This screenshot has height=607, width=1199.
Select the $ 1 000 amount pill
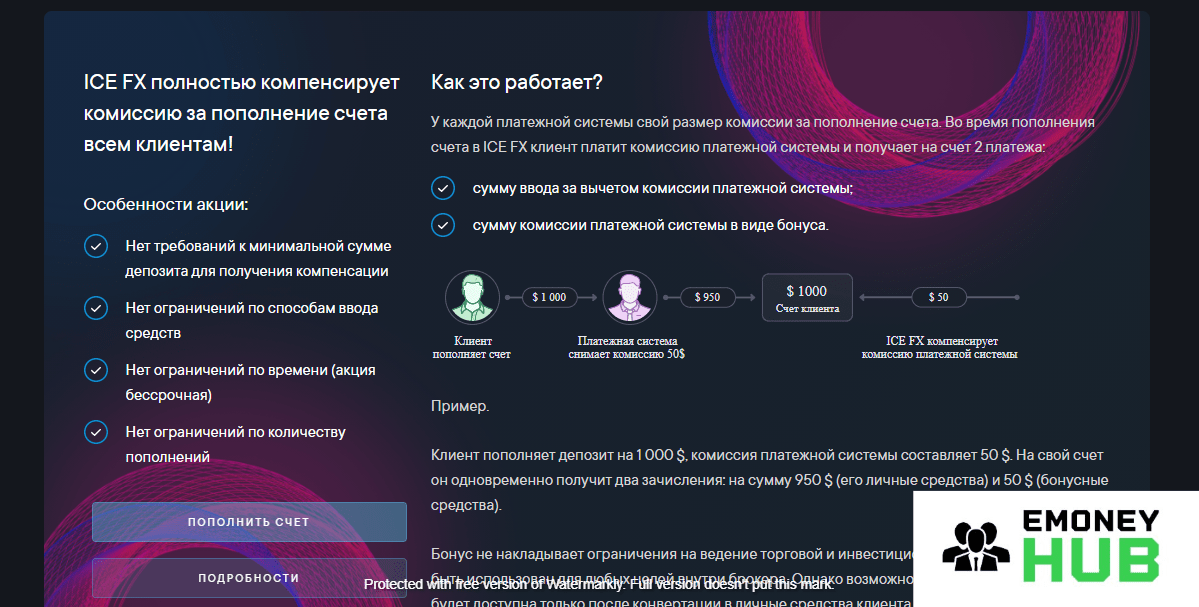(549, 297)
